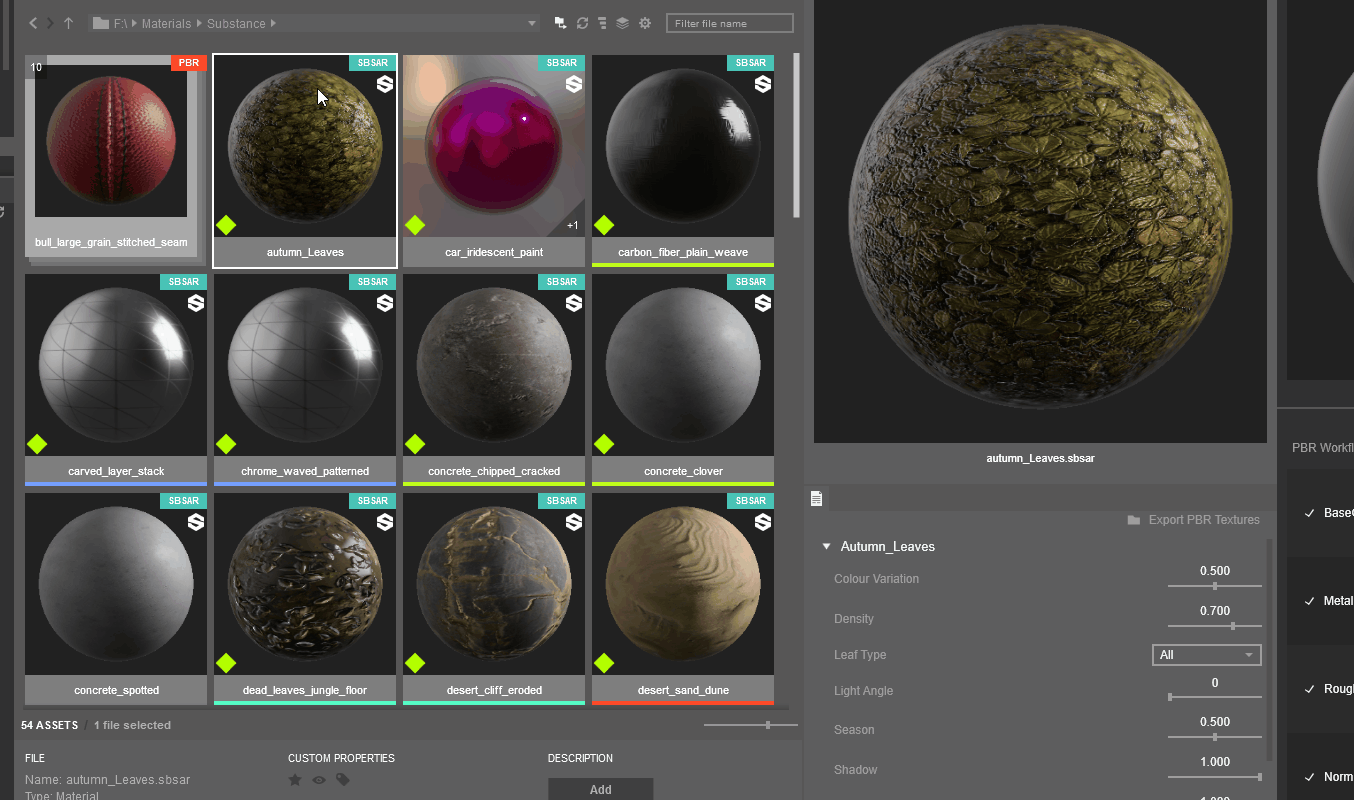
Task: Click Substance logo on desert_sand_dune thumbnail
Action: (763, 522)
